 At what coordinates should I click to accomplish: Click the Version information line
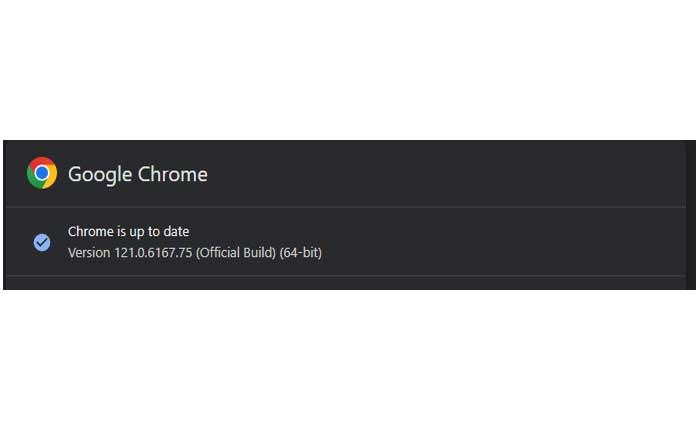[194, 252]
